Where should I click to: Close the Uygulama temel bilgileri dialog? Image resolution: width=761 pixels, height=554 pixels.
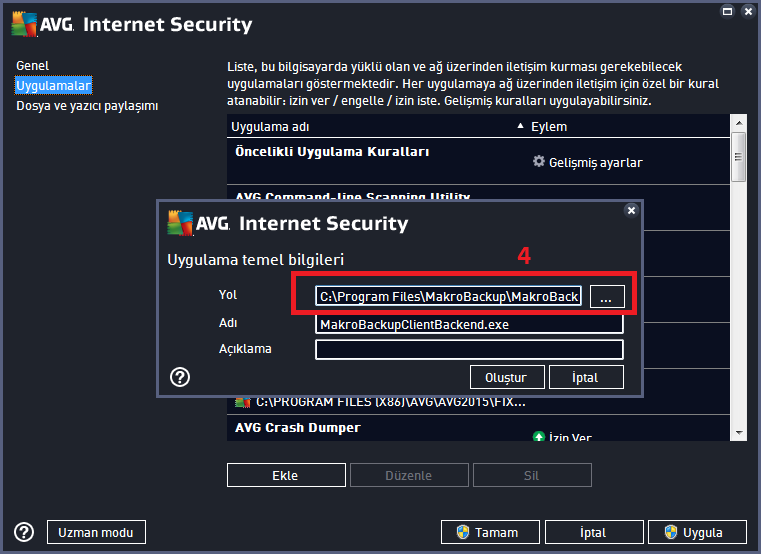(631, 210)
